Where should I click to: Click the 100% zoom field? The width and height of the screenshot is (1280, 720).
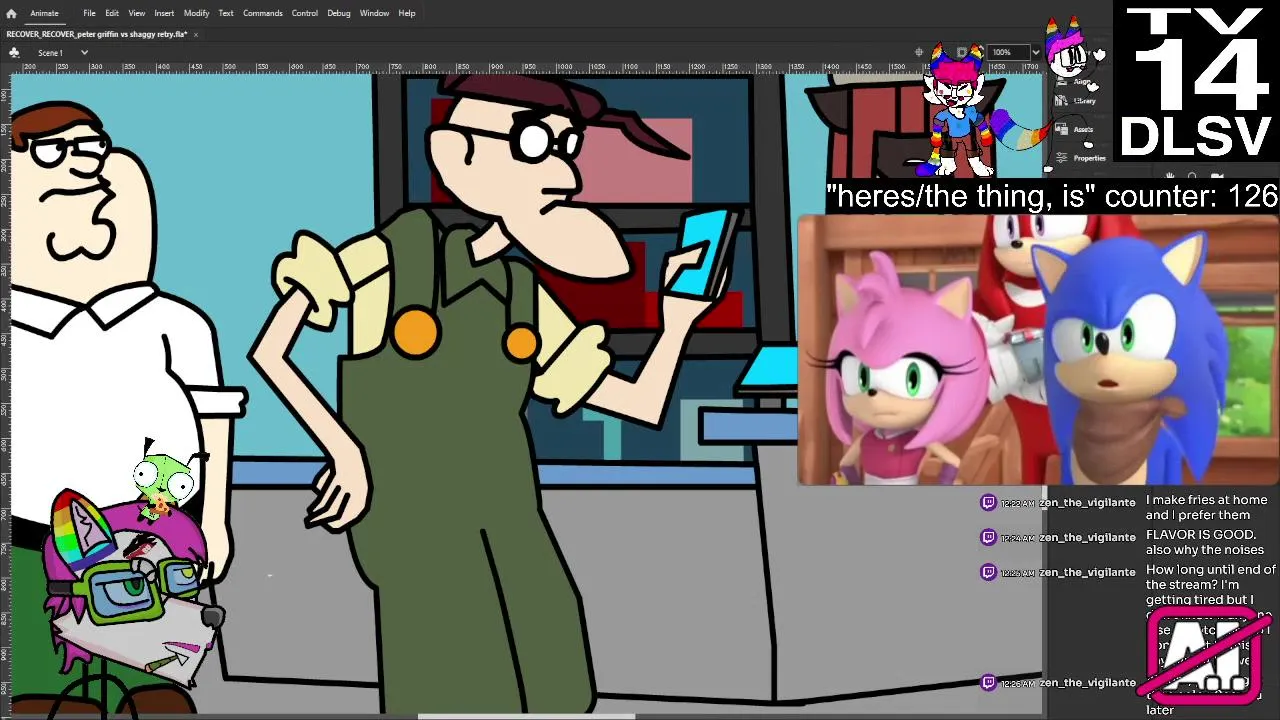coord(1009,52)
